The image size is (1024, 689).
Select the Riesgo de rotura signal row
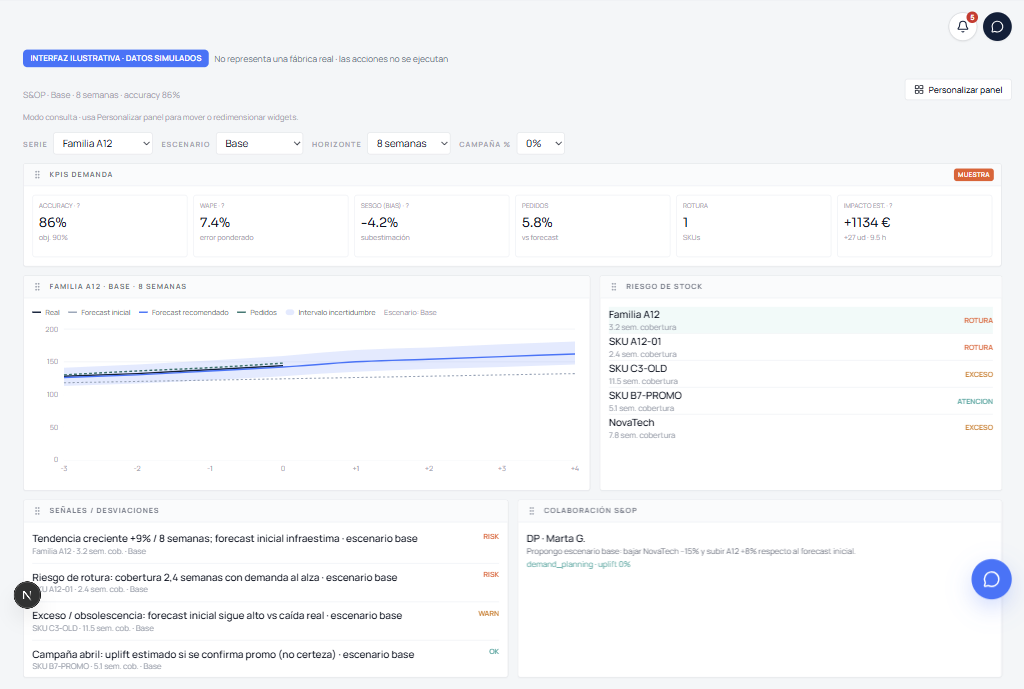tap(265, 583)
